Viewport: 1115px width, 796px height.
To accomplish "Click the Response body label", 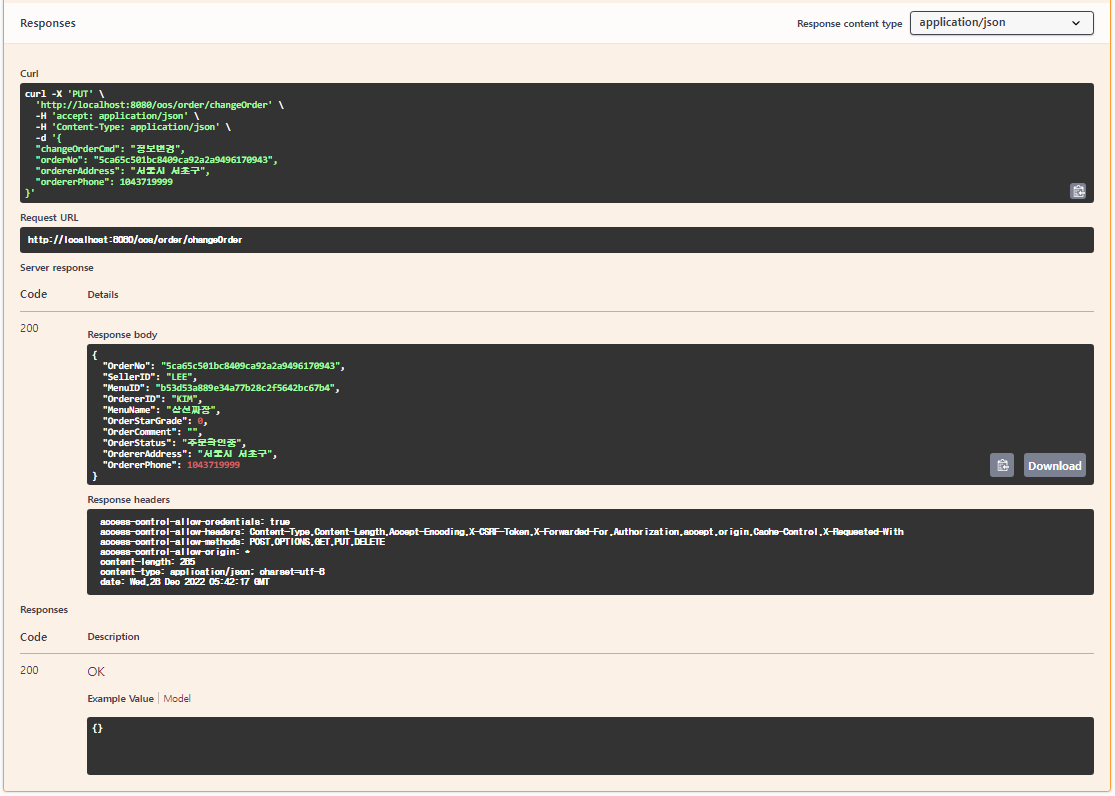I will 122,334.
